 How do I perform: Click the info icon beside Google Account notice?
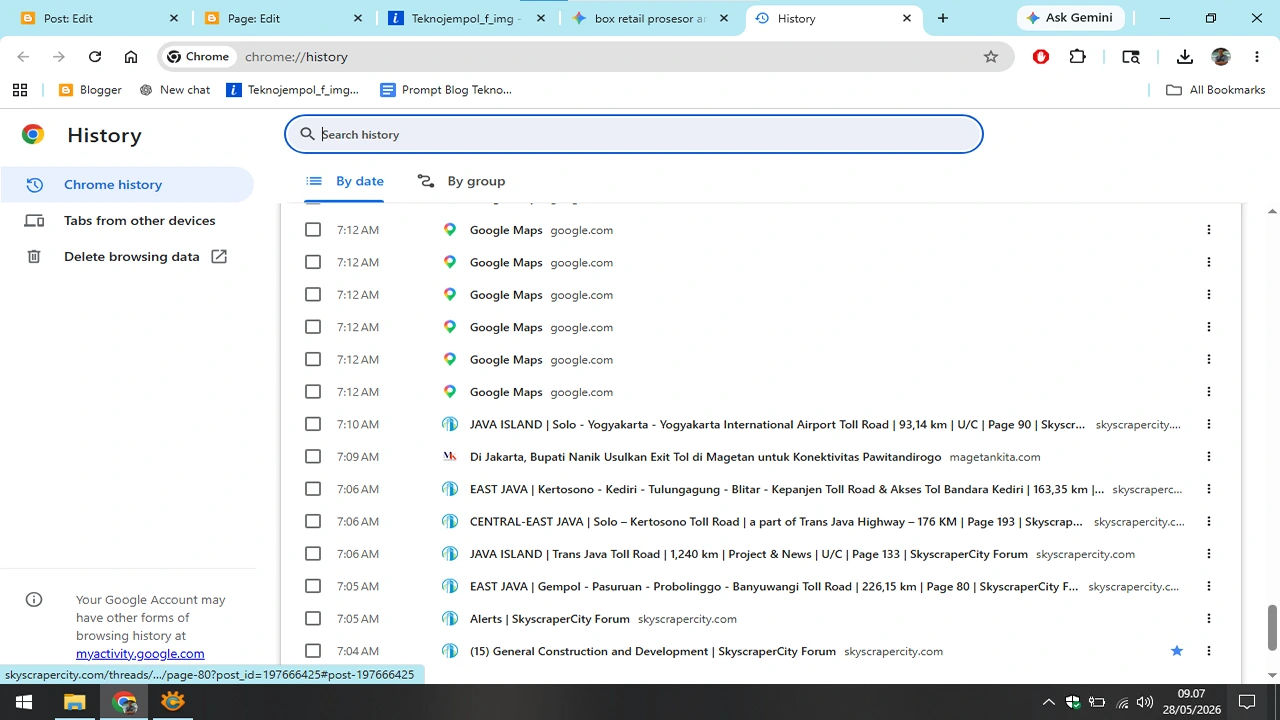pyautogui.click(x=34, y=600)
